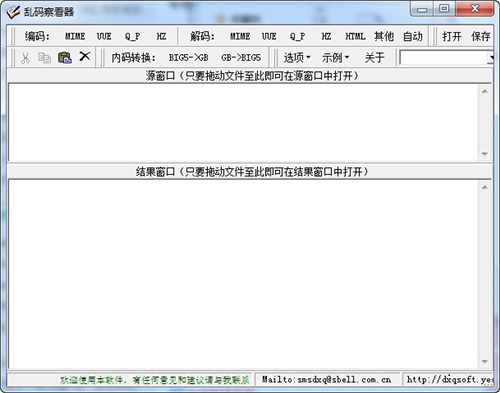Decode with HZ under 解码

[326, 36]
